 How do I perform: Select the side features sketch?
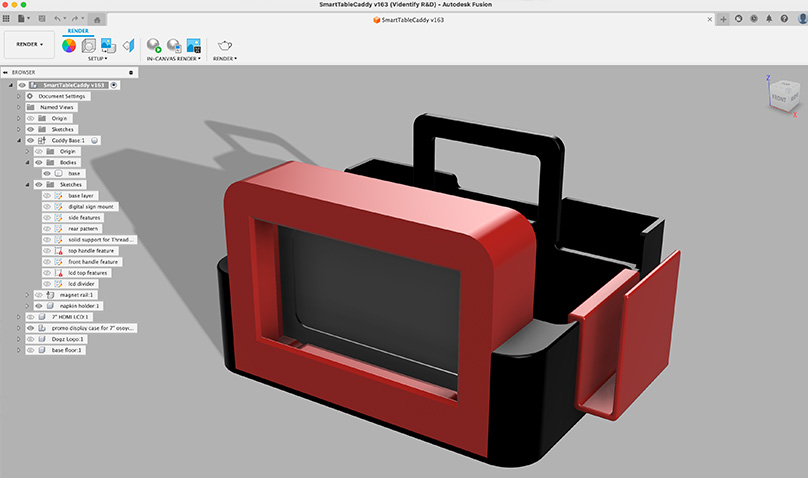coord(84,218)
